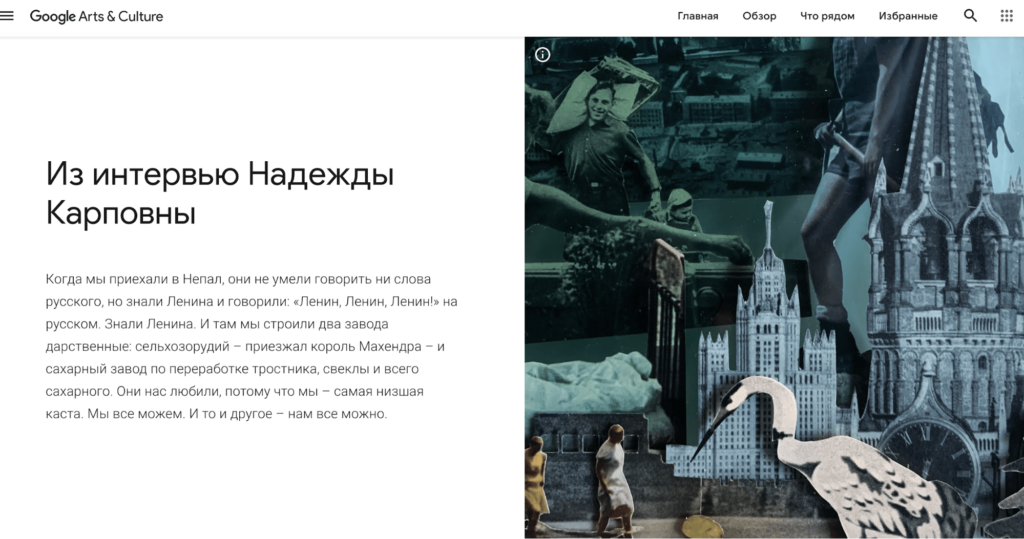Open the Избранные section
Screen dimensions: 1024x539
click(907, 16)
